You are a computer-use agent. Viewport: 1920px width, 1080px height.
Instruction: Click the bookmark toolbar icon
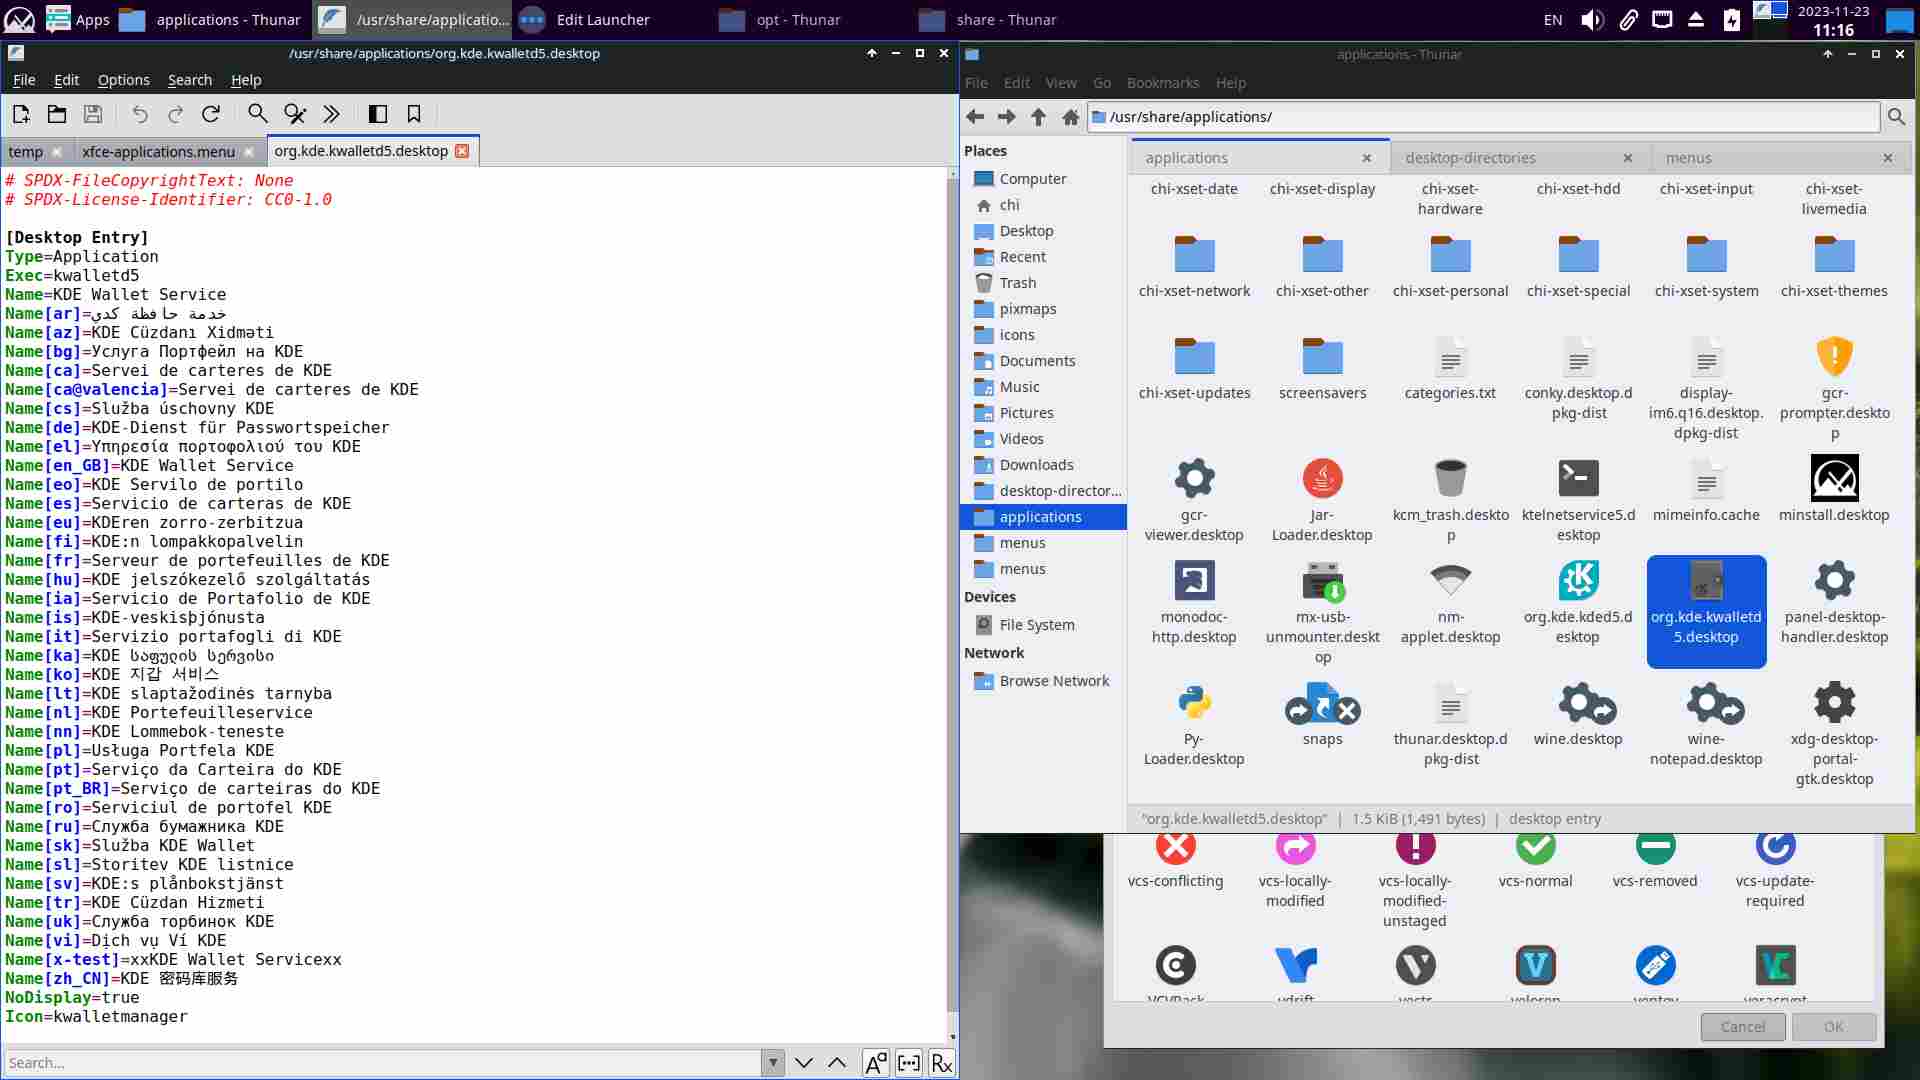pos(414,114)
